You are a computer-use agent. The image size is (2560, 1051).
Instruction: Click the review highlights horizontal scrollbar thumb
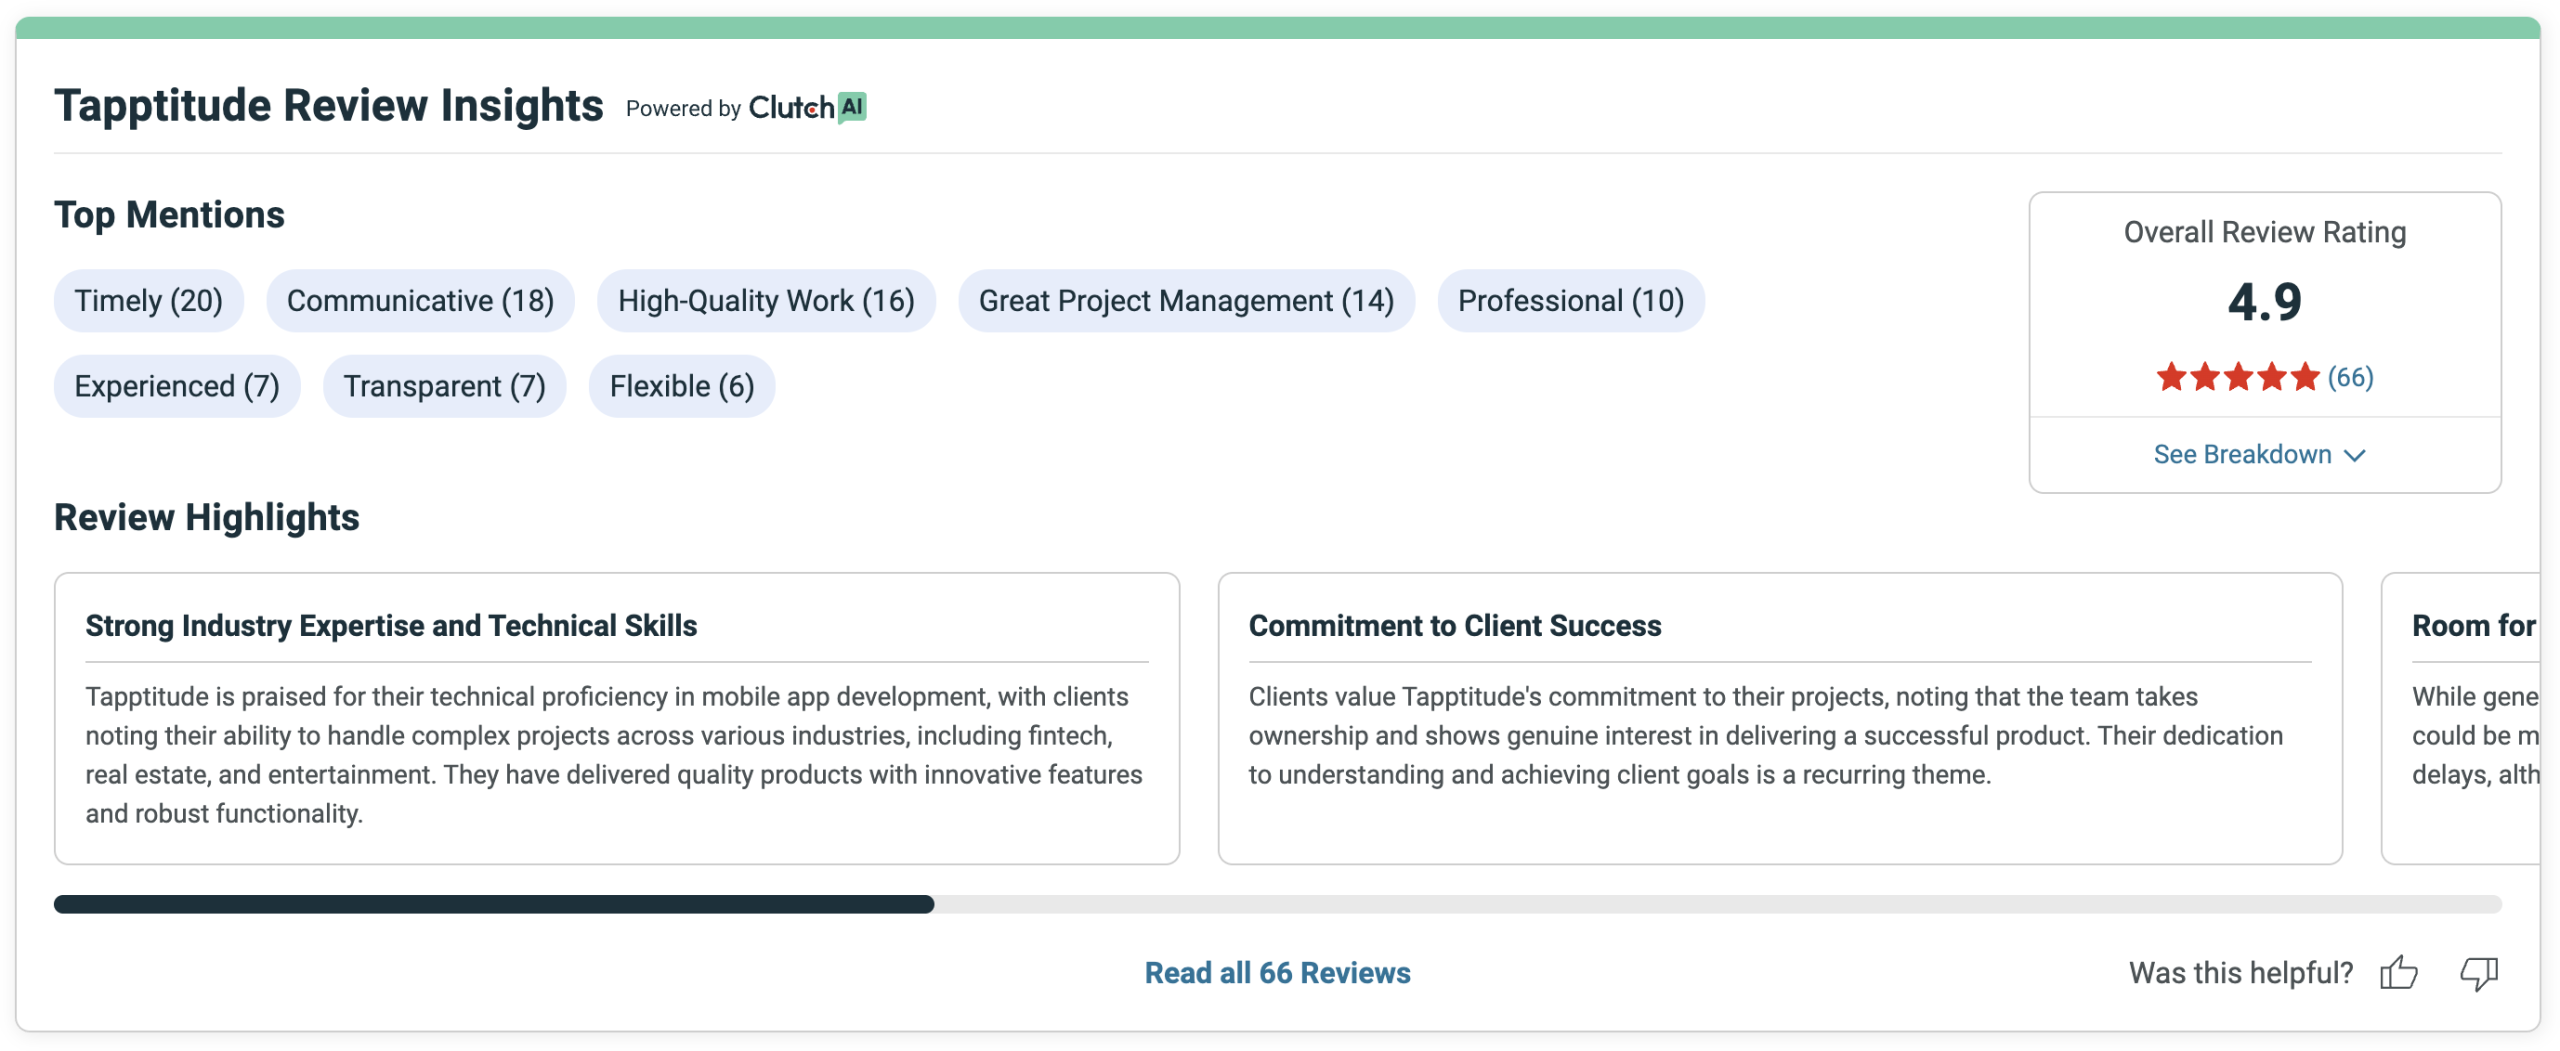[494, 904]
